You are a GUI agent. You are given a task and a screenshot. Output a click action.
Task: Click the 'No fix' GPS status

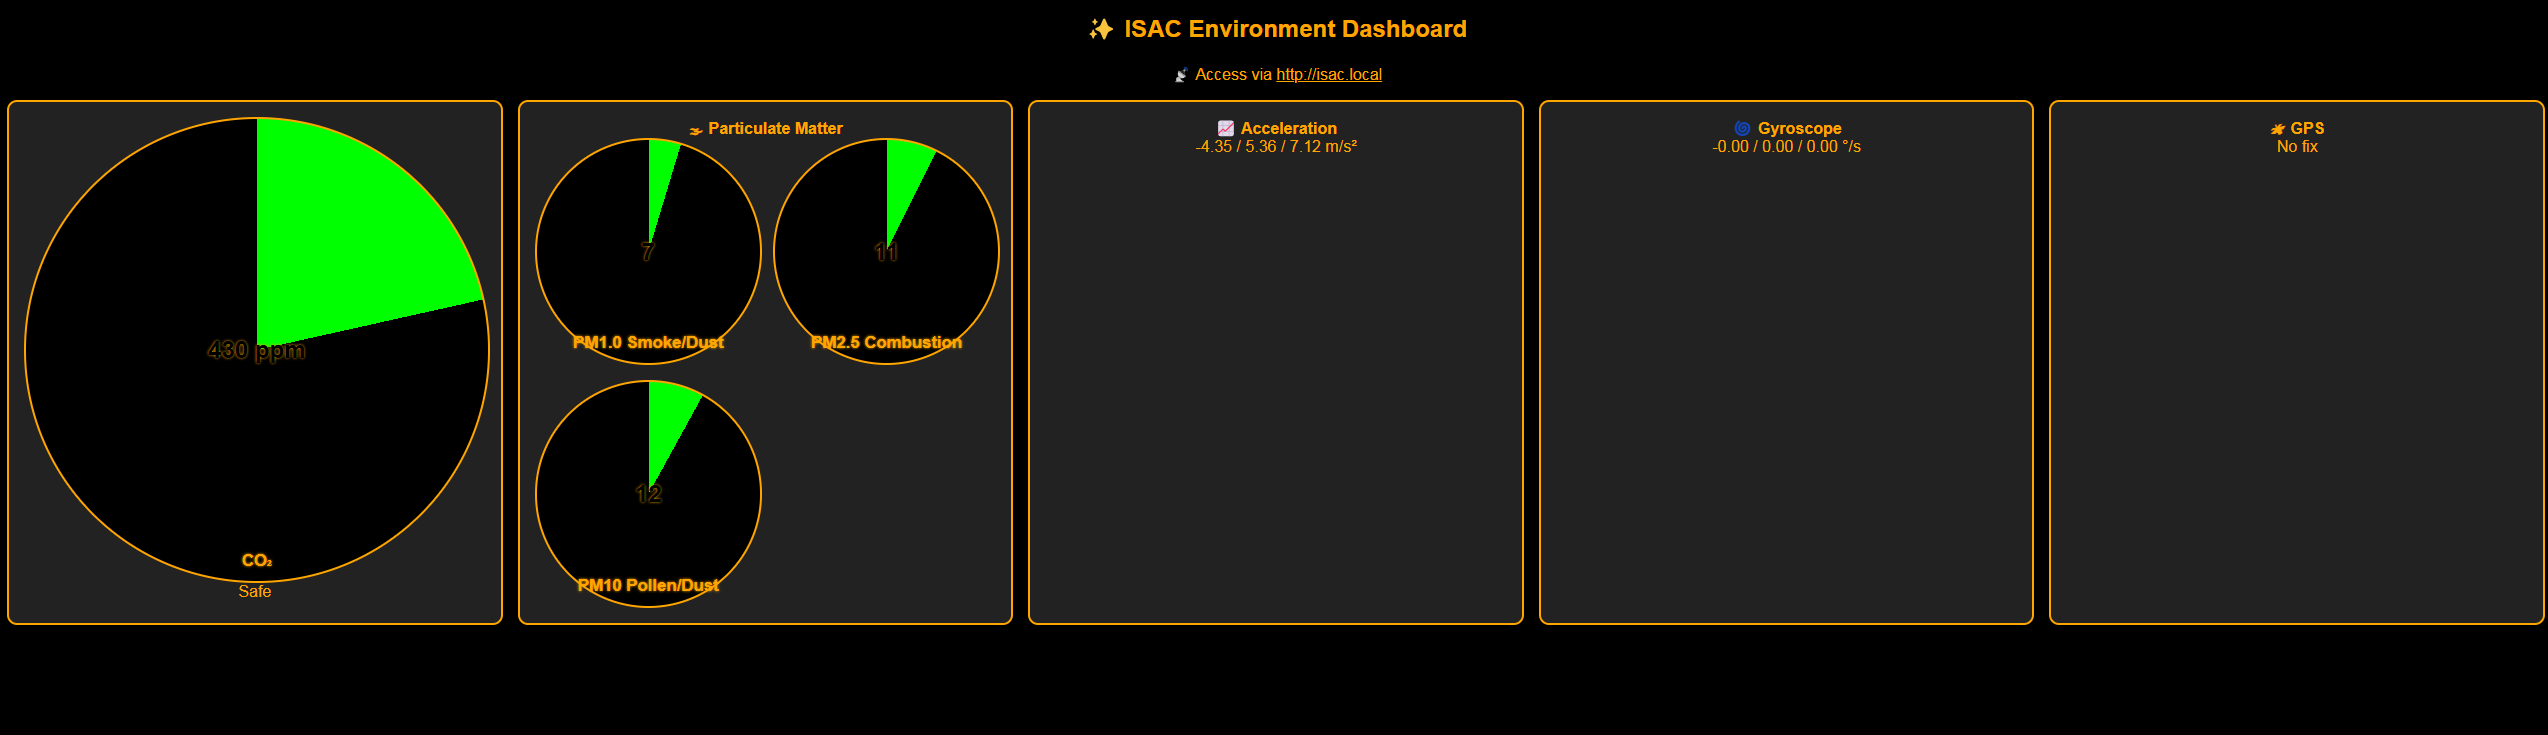[2297, 147]
